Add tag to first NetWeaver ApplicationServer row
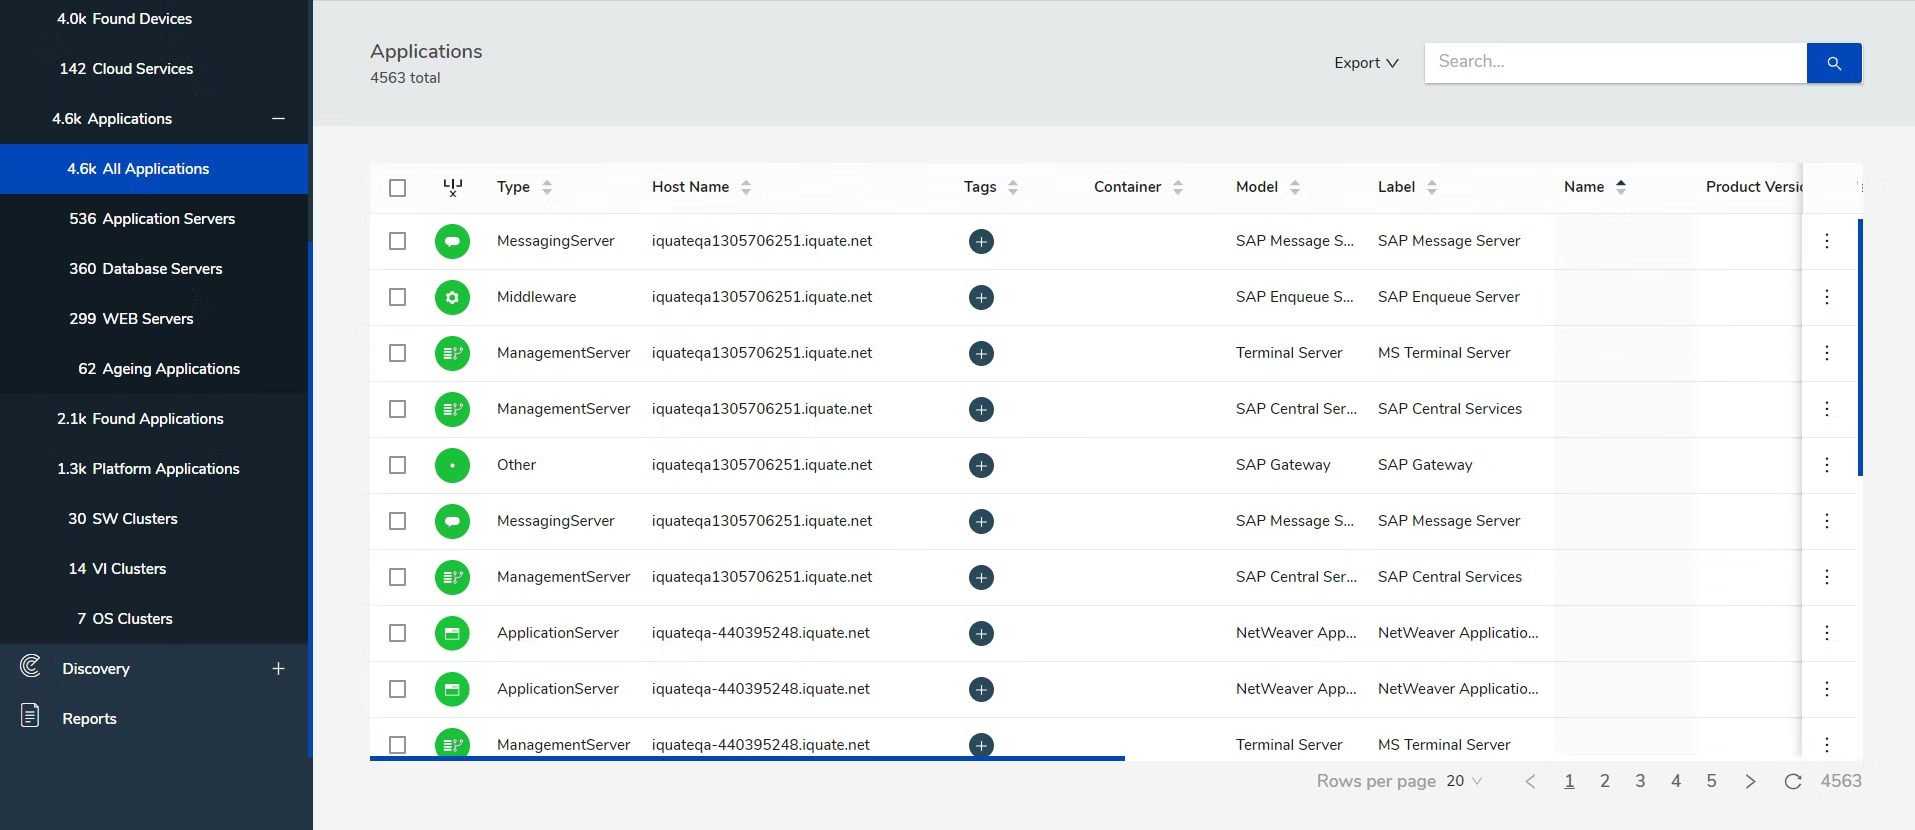This screenshot has width=1915, height=830. pyautogui.click(x=981, y=633)
